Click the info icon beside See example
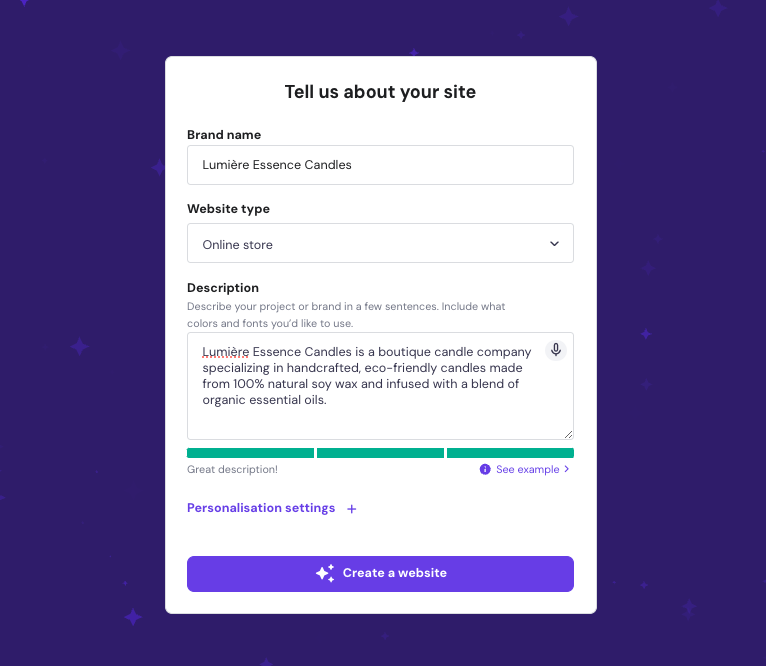This screenshot has width=766, height=666. click(485, 469)
